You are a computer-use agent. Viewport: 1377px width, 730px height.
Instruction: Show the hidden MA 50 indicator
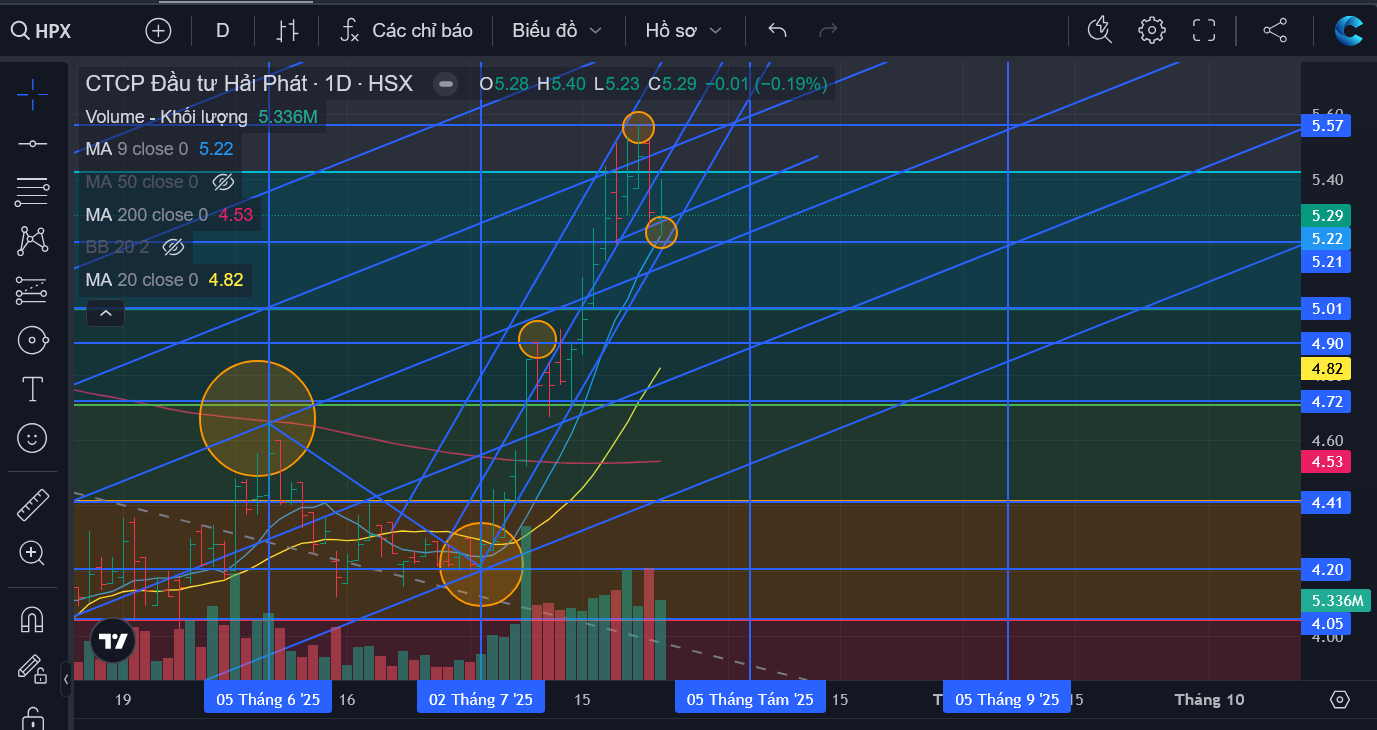click(x=224, y=182)
